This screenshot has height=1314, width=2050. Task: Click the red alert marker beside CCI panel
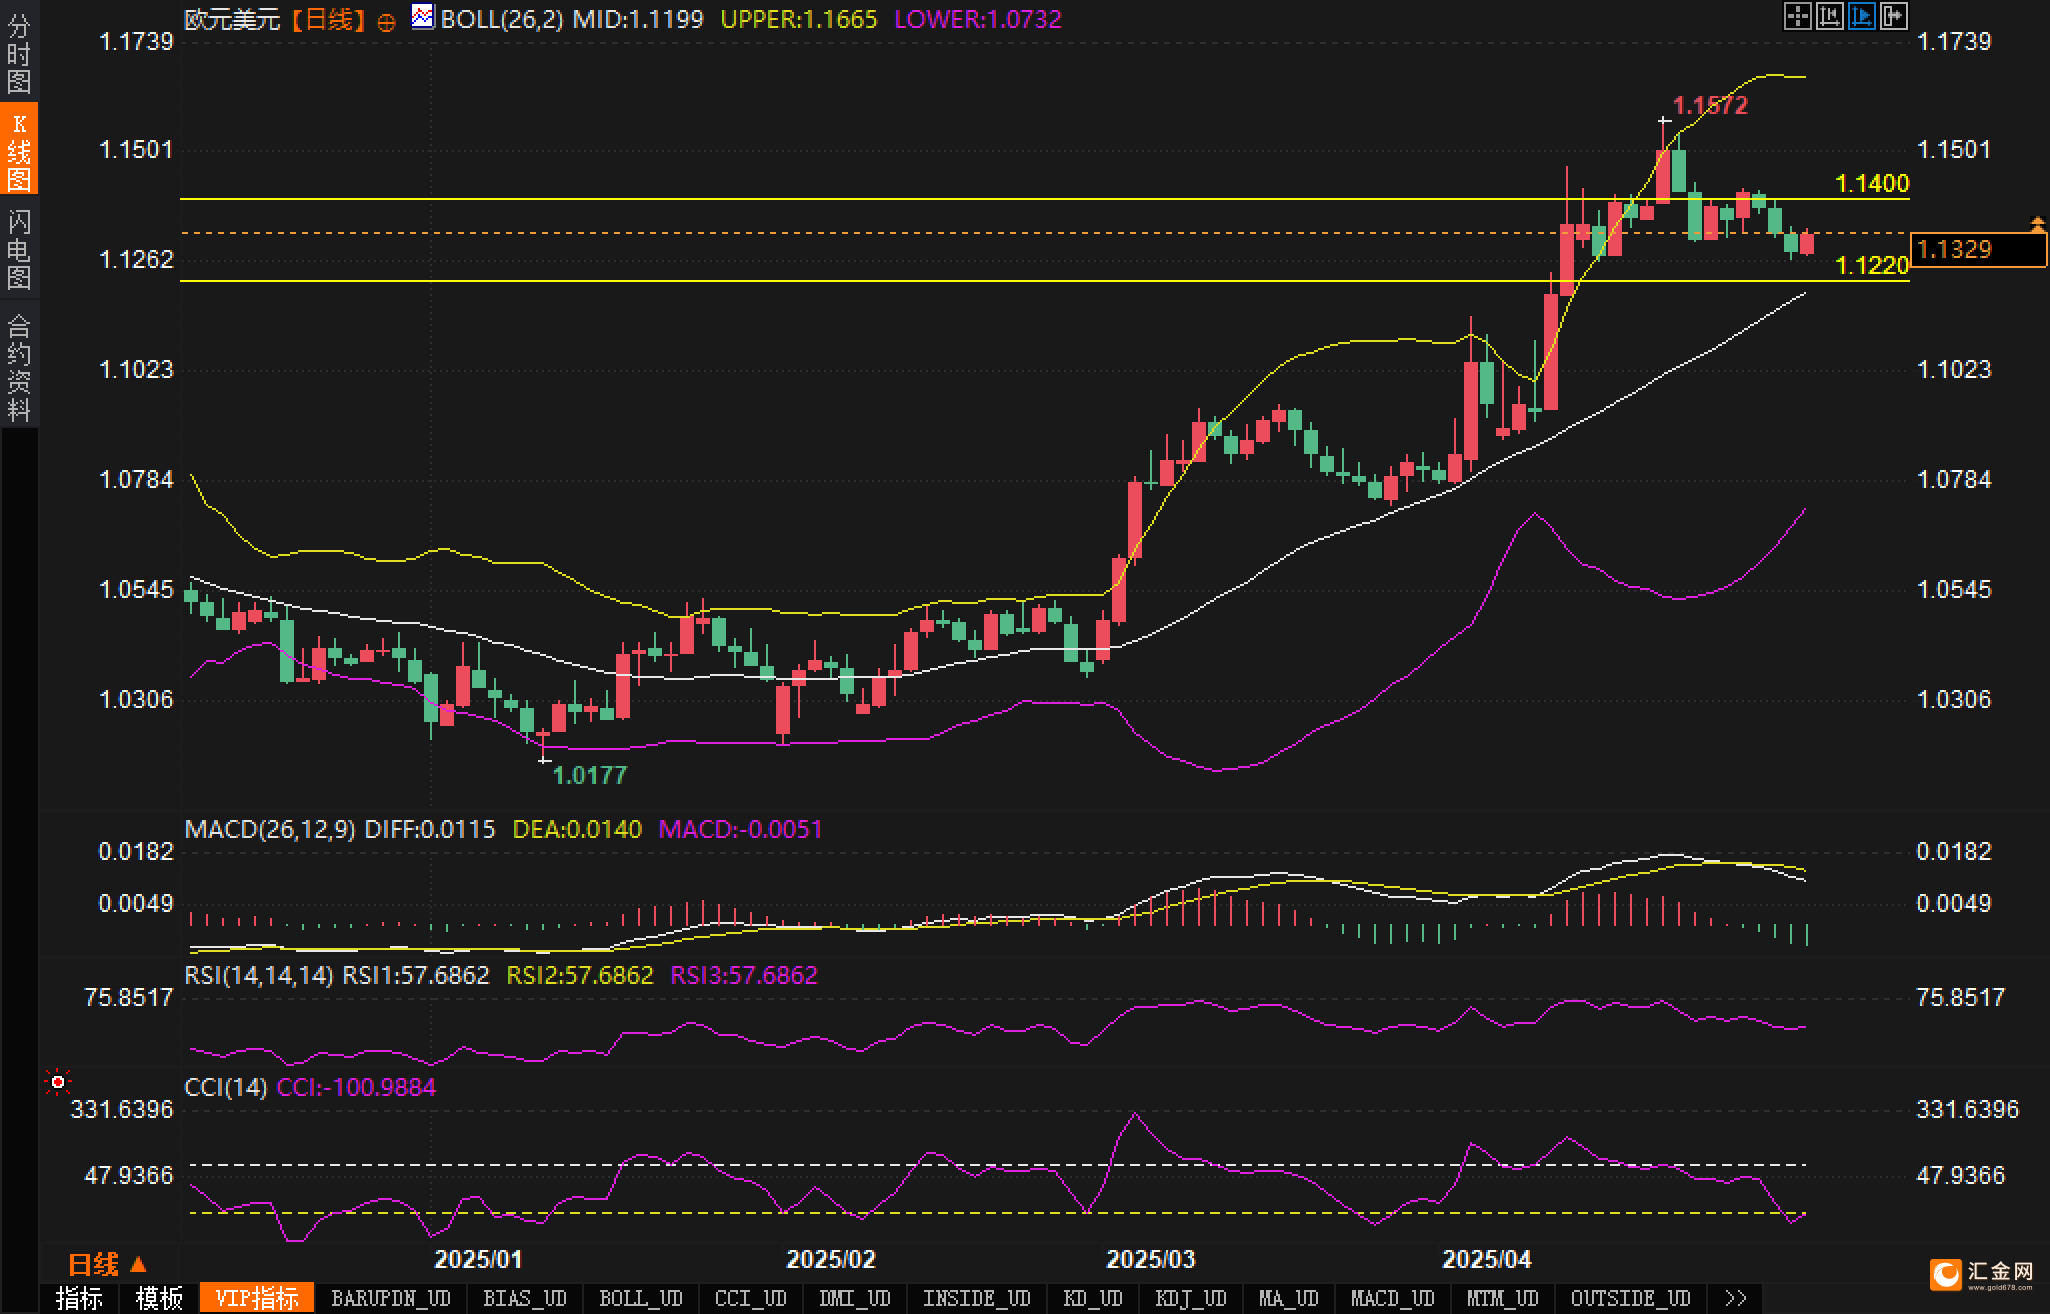(x=58, y=1082)
